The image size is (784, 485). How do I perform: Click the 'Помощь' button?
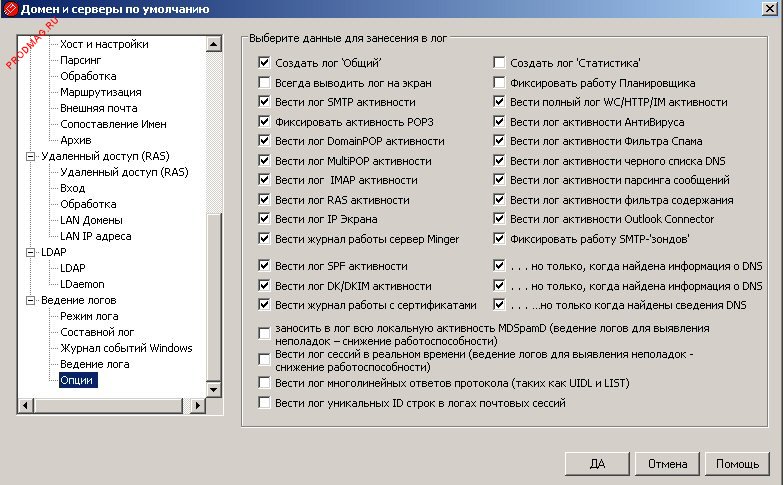point(737,464)
